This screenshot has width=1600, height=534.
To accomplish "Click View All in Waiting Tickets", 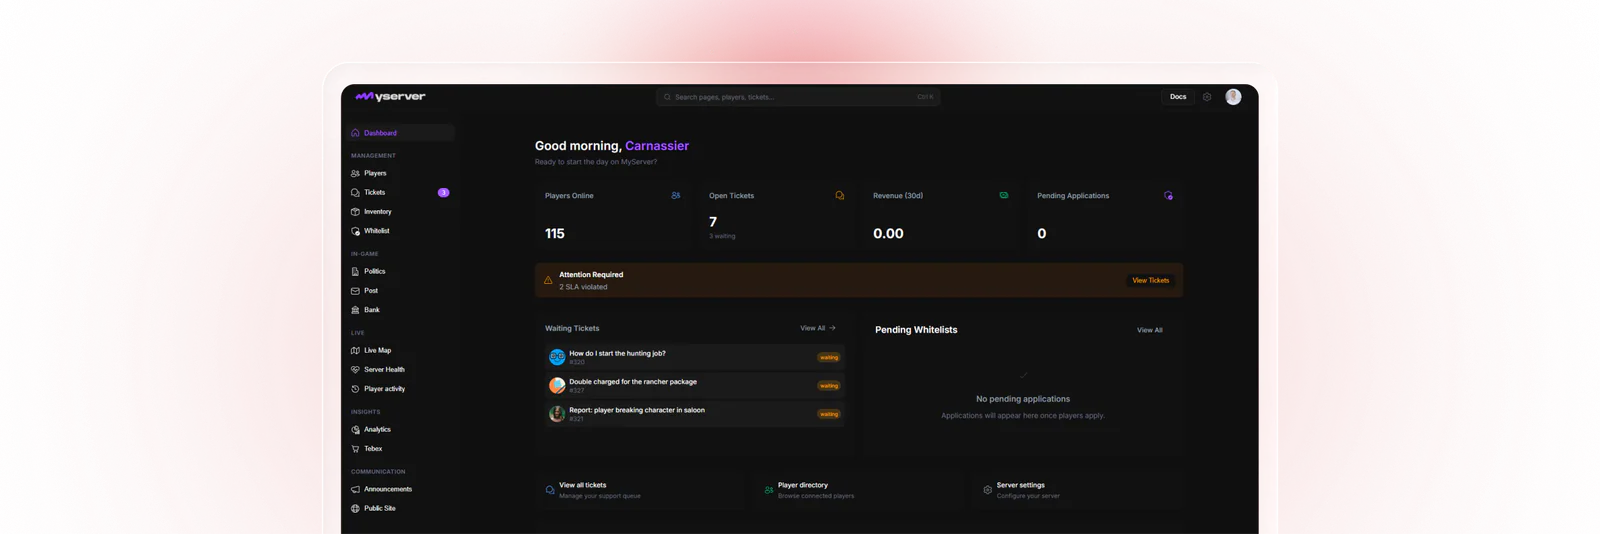I will click(817, 328).
